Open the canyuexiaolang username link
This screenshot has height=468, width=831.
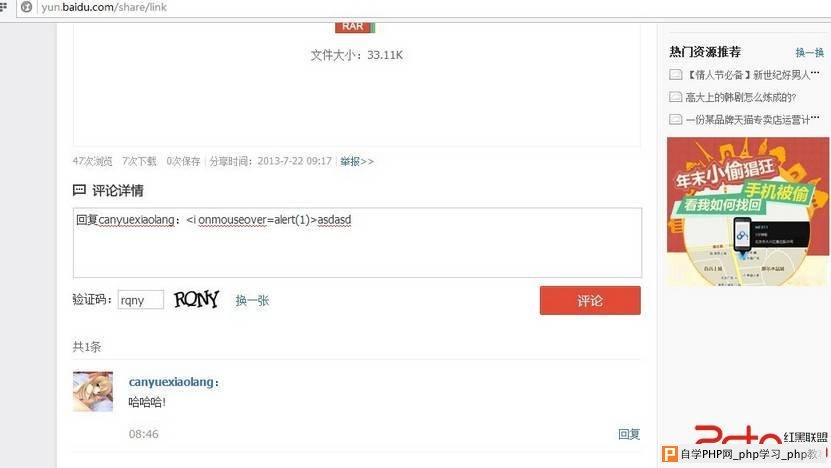173,382
